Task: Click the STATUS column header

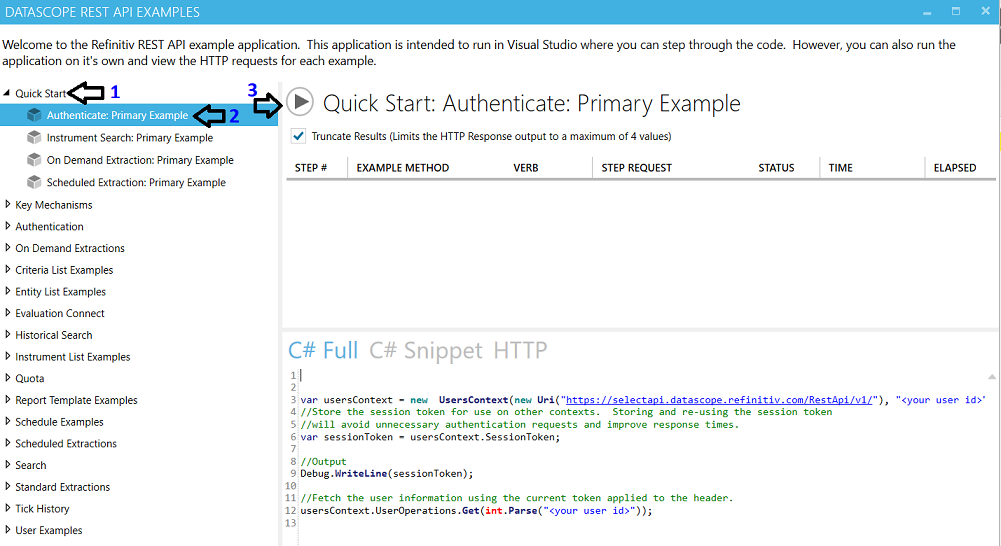Action: pos(776,168)
